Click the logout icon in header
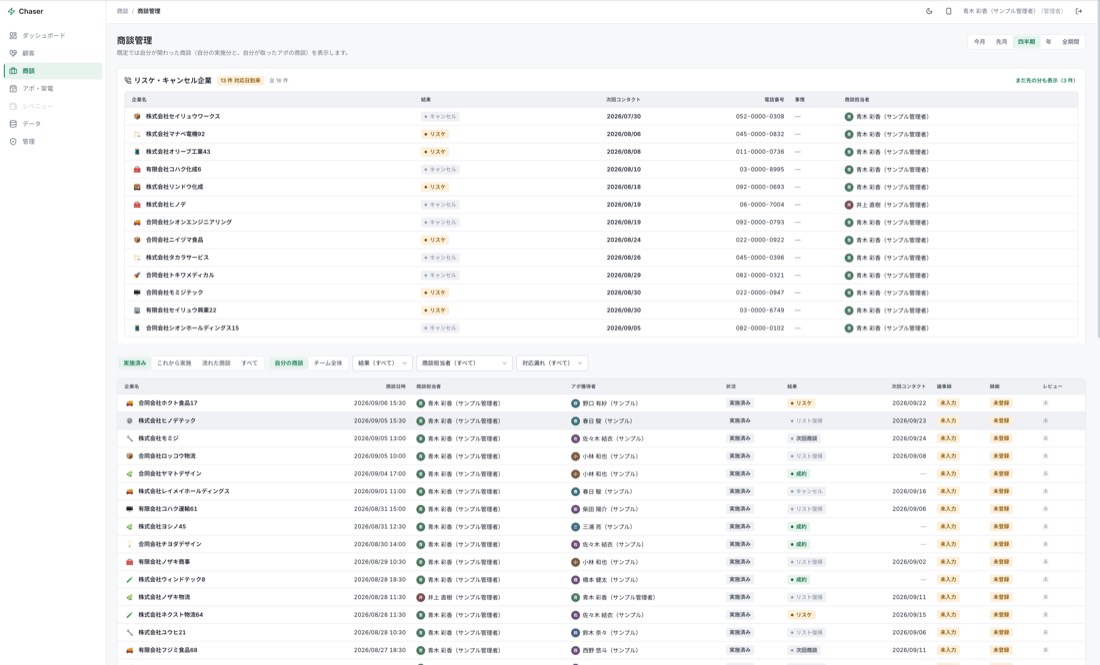Screen dimensions: 1100x665 [x=1079, y=11]
